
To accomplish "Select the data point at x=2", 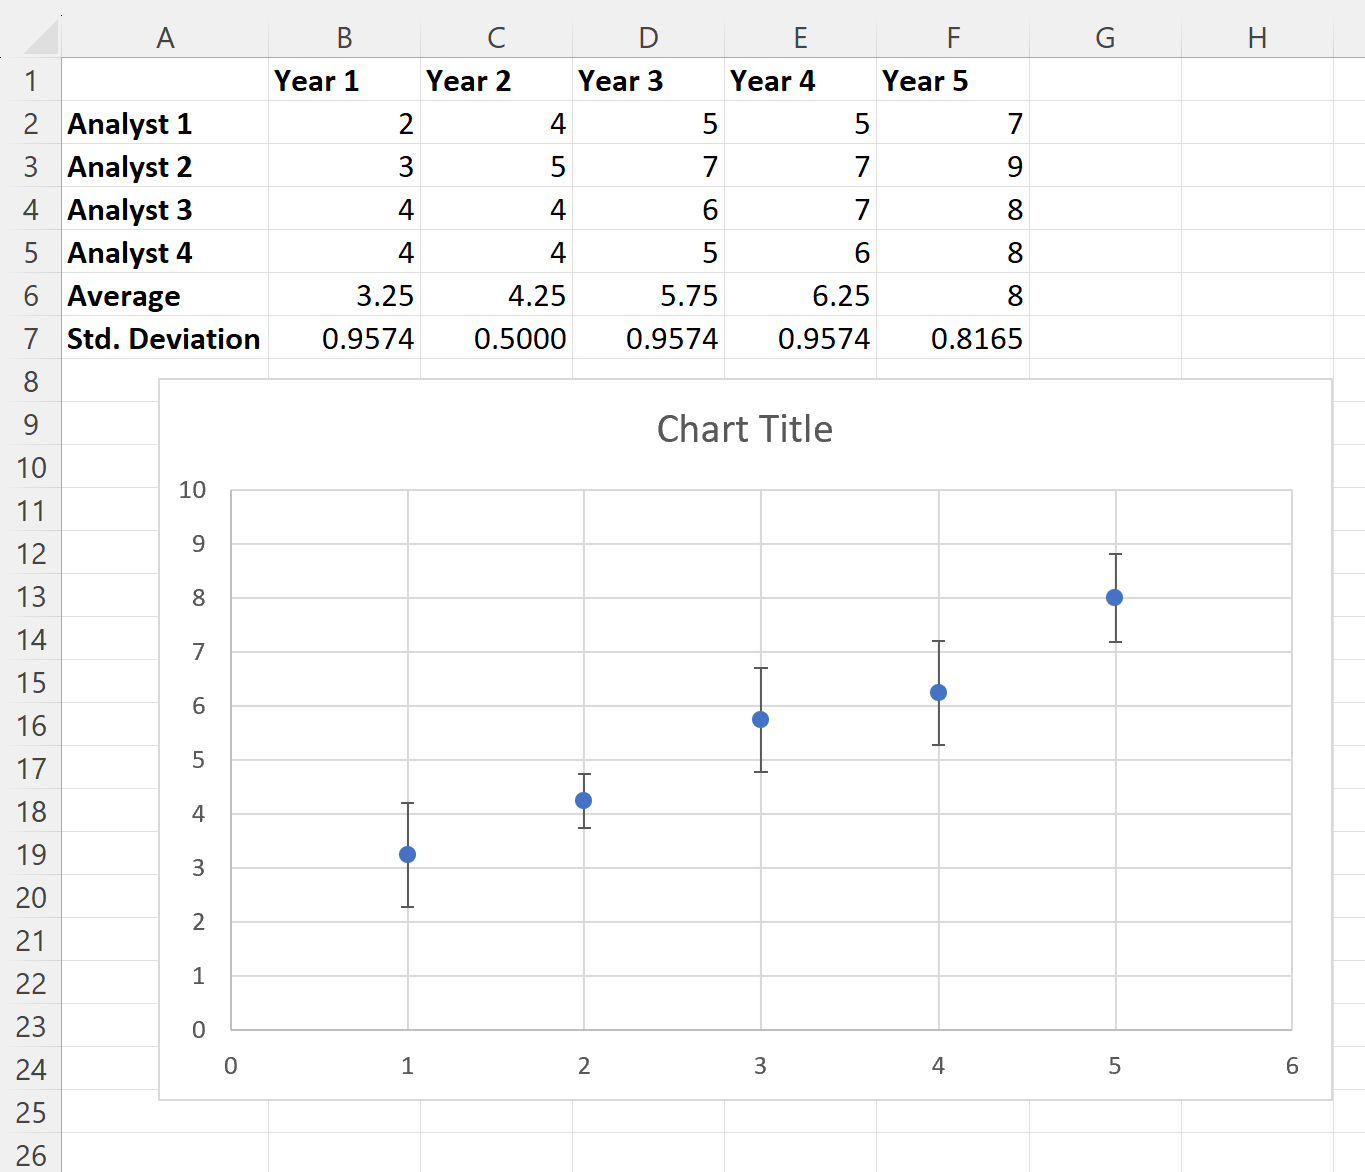I will [x=584, y=801].
